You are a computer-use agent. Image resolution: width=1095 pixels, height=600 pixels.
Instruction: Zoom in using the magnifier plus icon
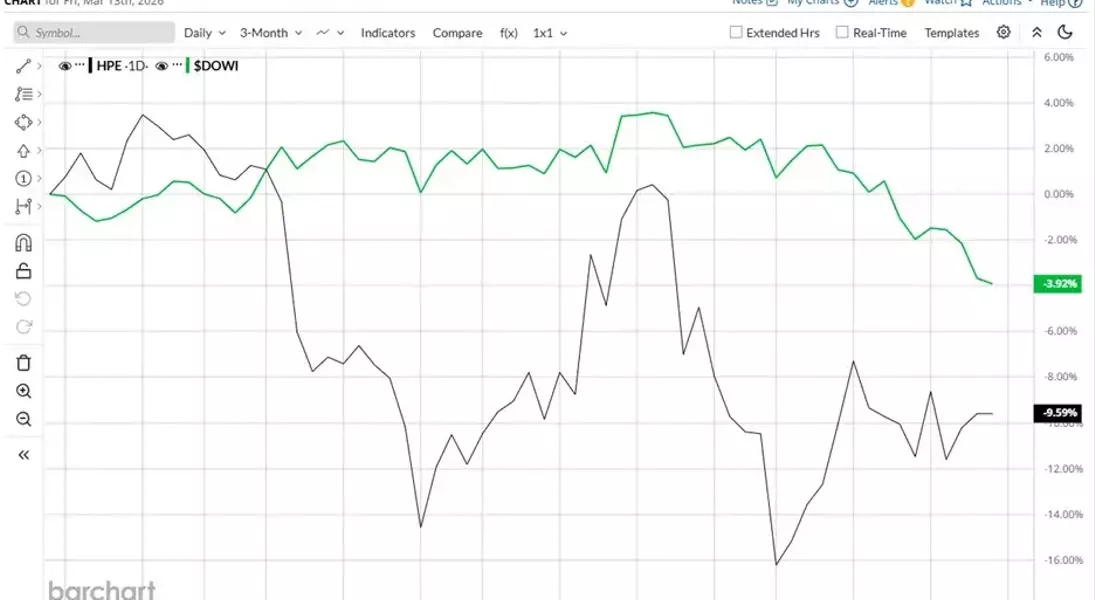pos(24,391)
